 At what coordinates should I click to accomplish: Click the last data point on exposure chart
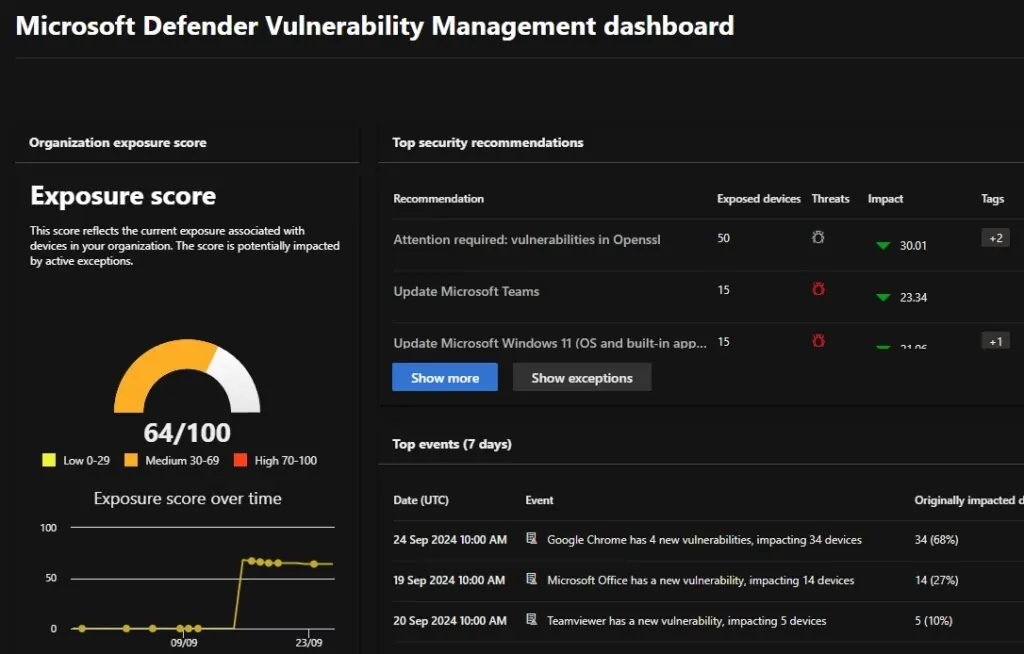pos(313,564)
